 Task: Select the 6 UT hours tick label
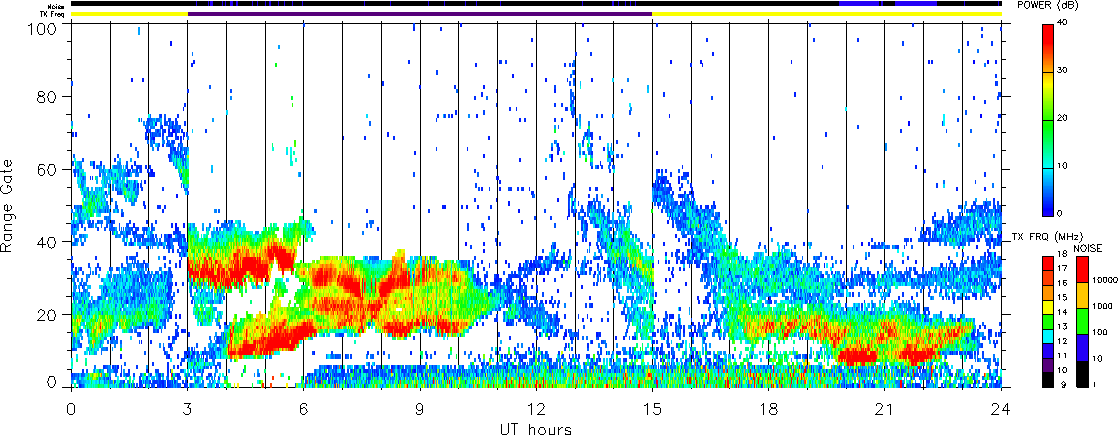coord(304,409)
